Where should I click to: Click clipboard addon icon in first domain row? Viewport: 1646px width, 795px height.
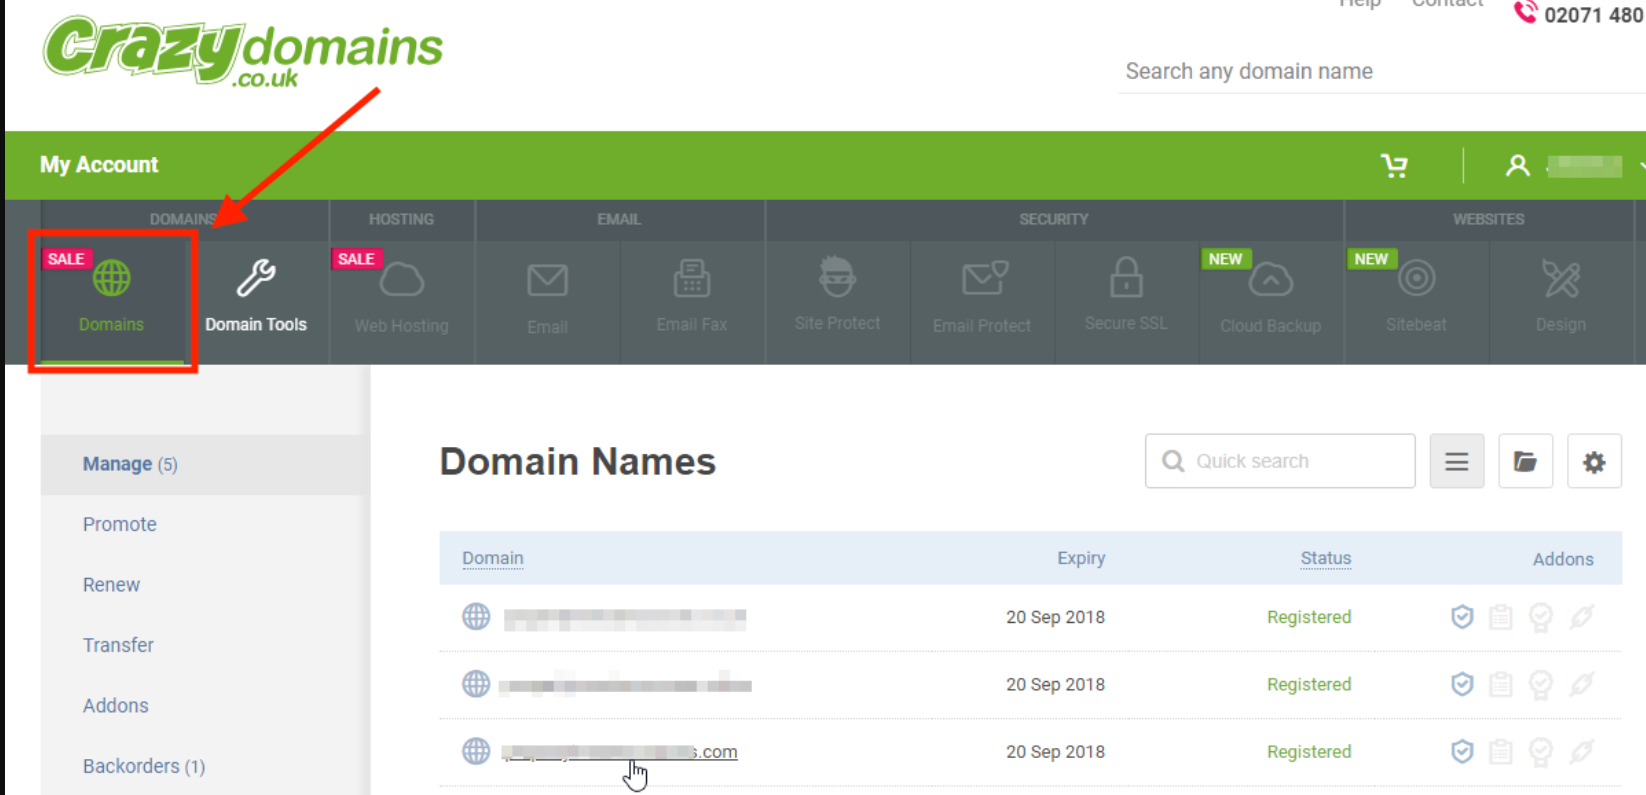pyautogui.click(x=1501, y=617)
